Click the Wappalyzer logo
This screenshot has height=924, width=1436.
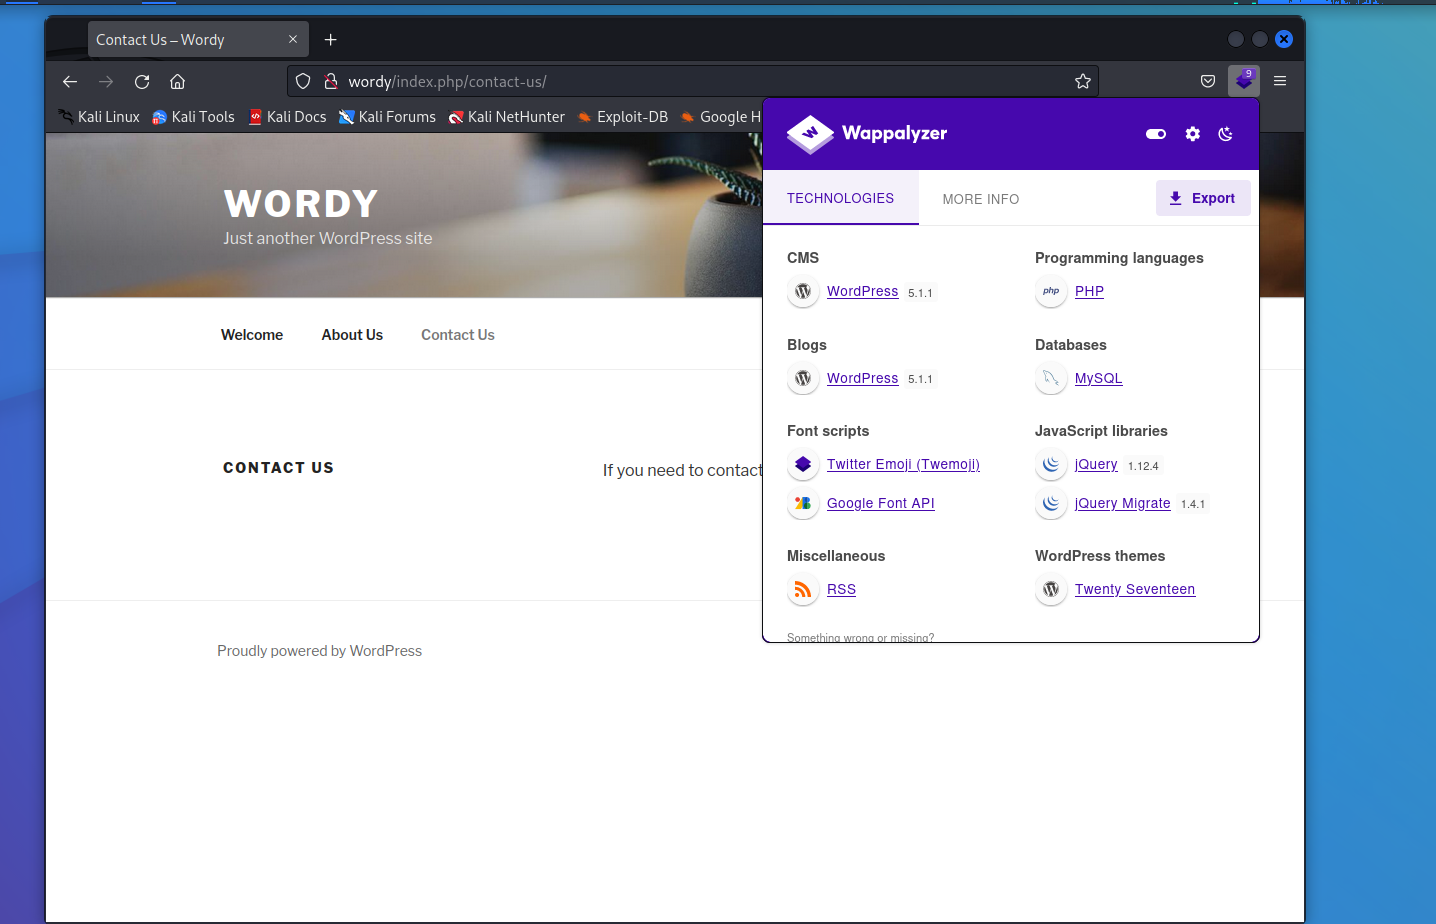click(x=867, y=134)
